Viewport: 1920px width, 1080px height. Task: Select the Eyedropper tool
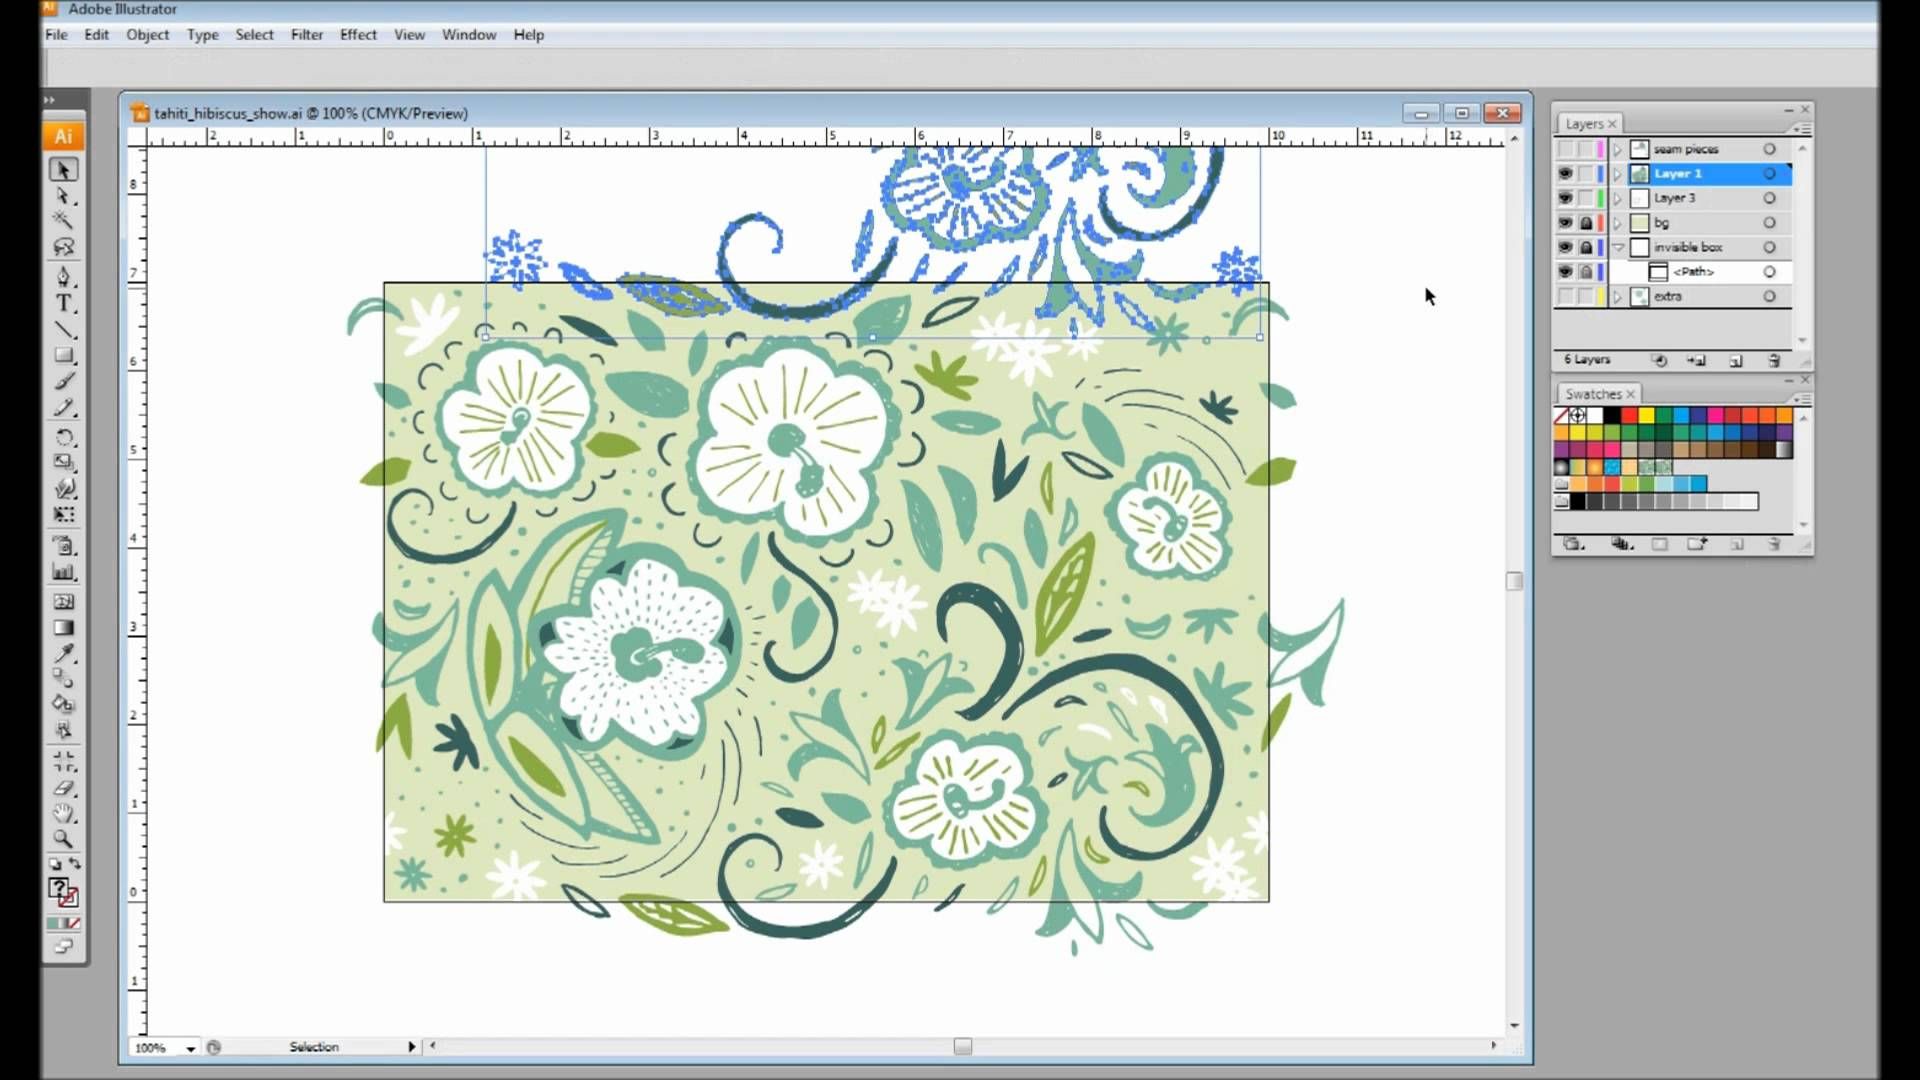(62, 655)
